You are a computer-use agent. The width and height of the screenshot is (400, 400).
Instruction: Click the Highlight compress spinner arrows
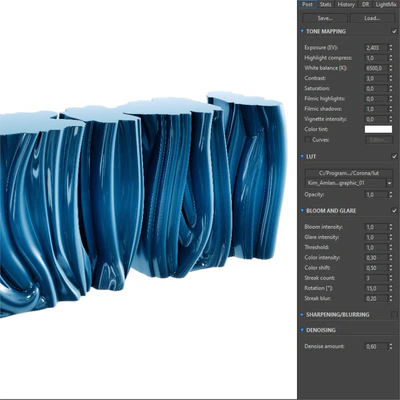[391, 58]
